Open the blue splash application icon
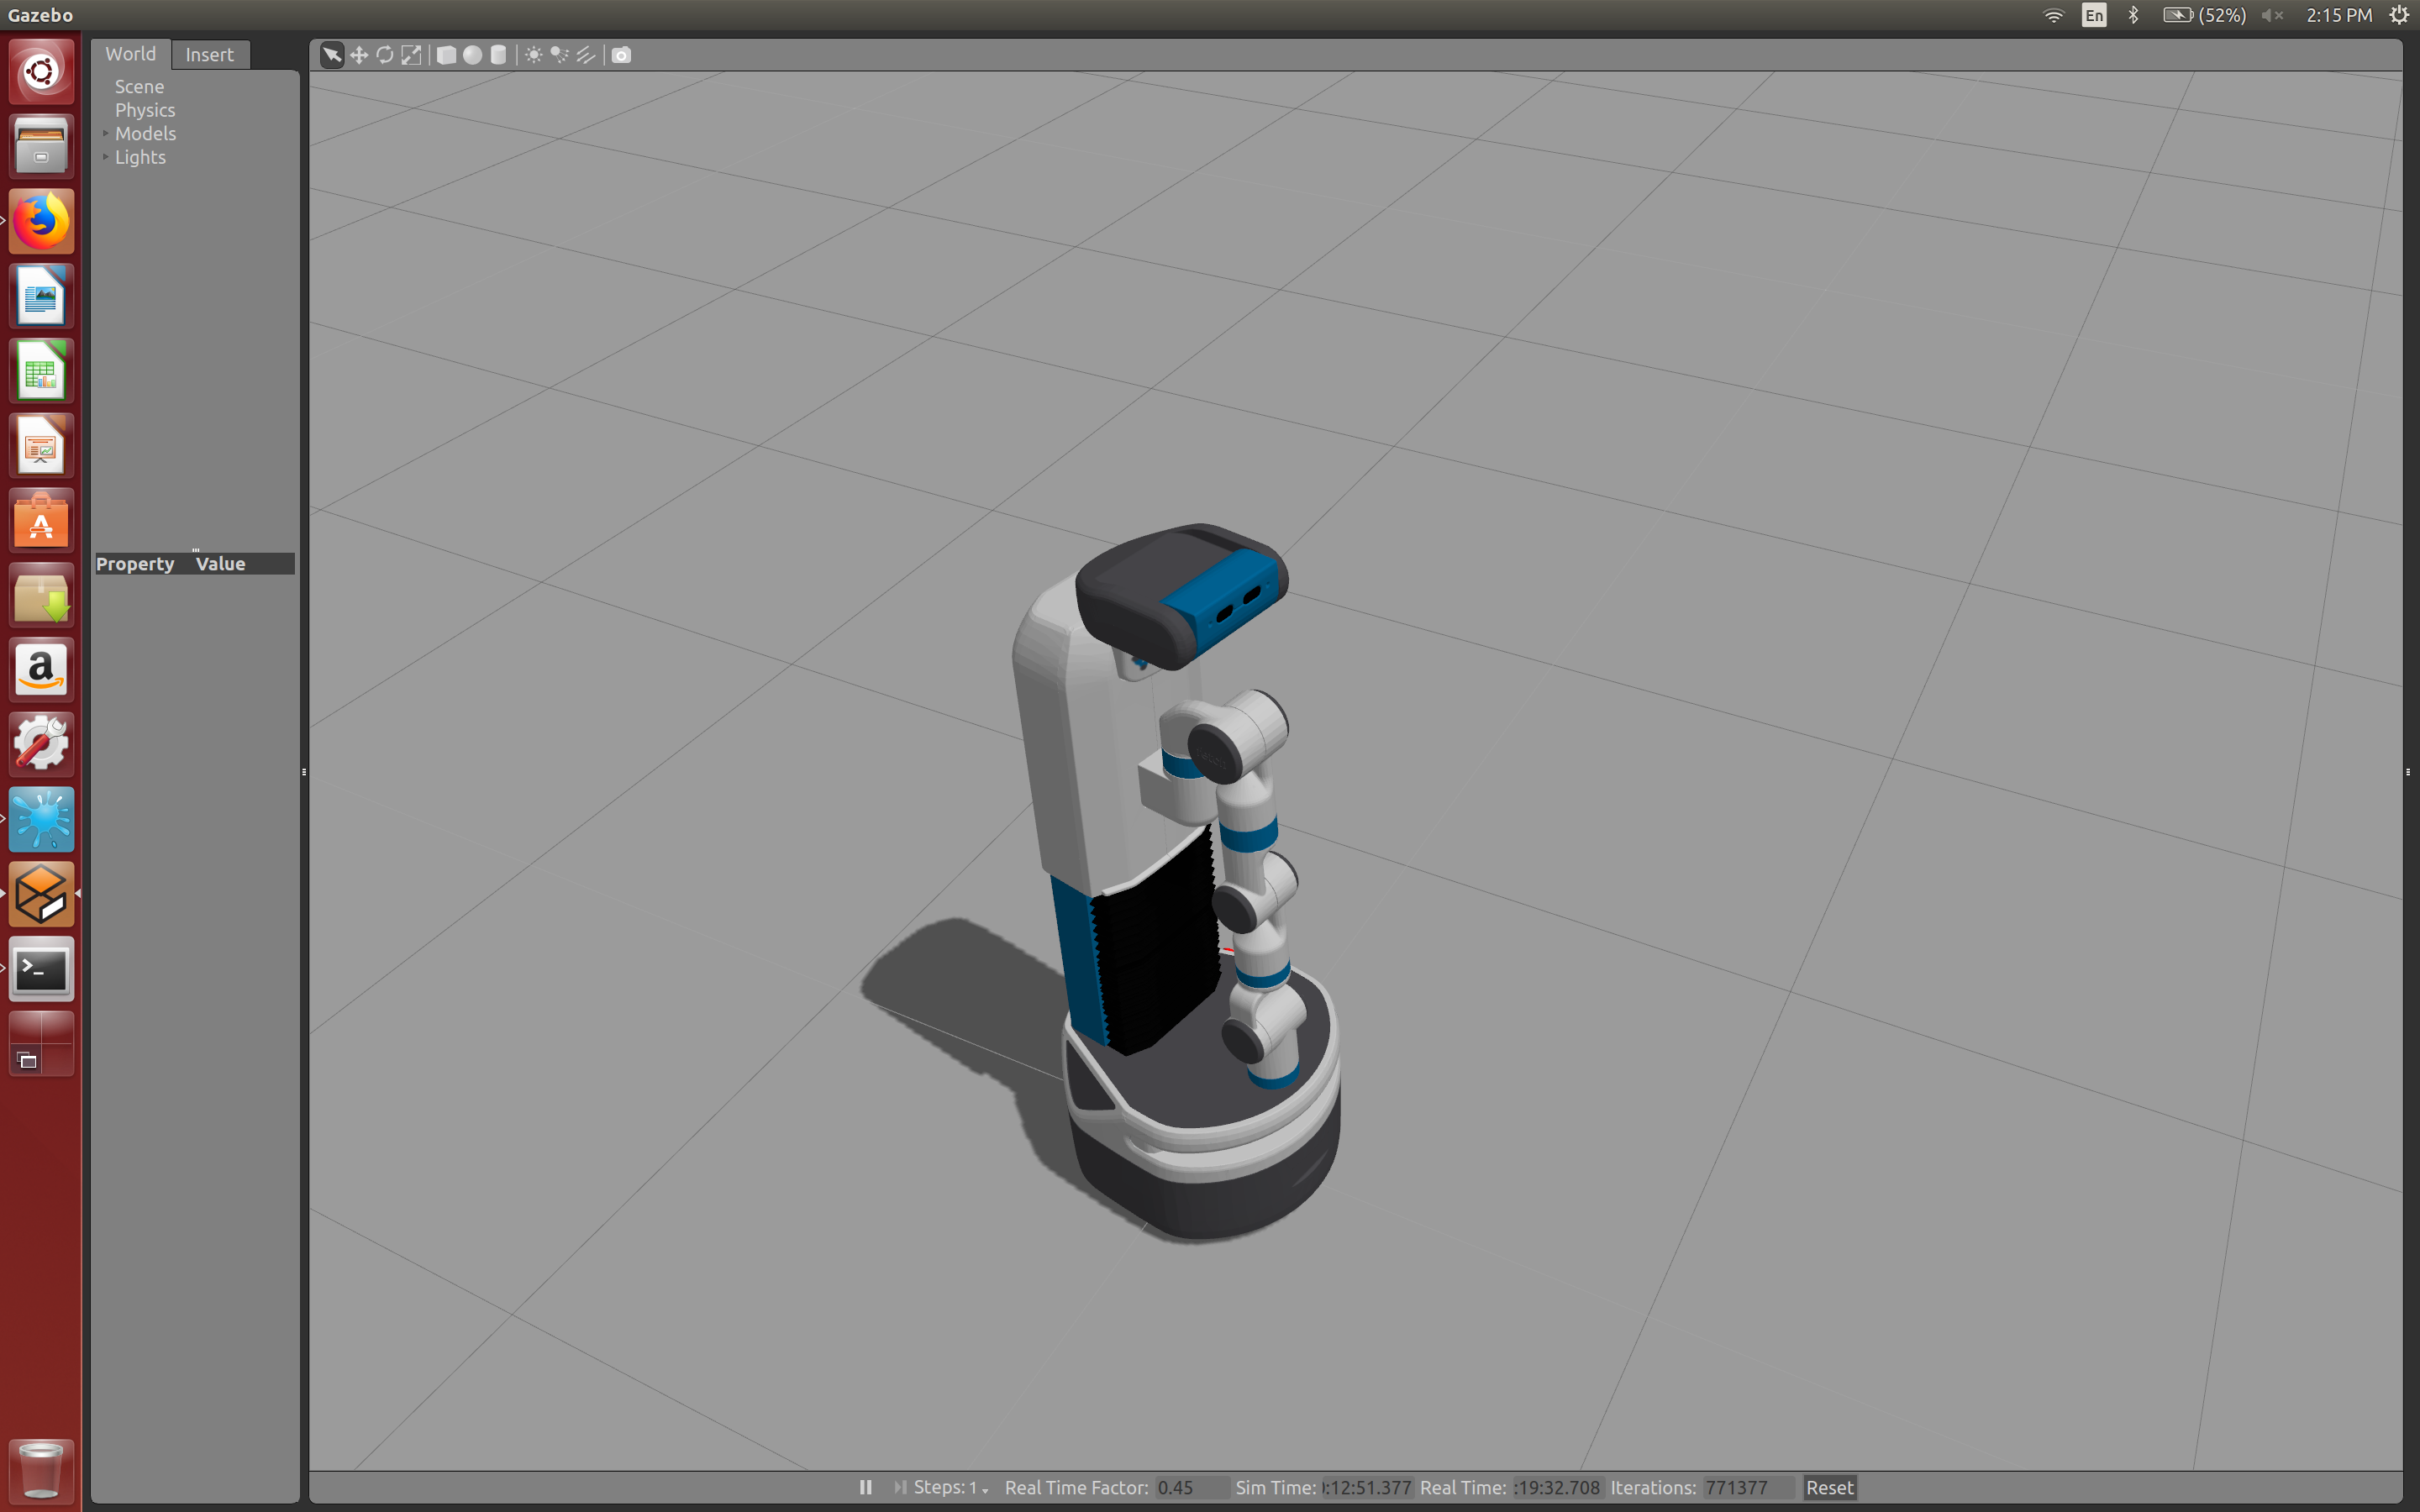This screenshot has height=1512, width=2420. click(x=41, y=819)
